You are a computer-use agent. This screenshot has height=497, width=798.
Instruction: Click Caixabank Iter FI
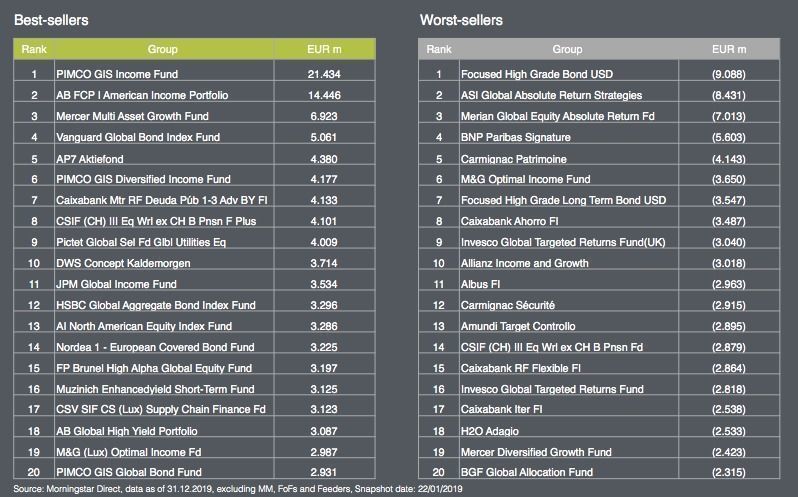[501, 409]
